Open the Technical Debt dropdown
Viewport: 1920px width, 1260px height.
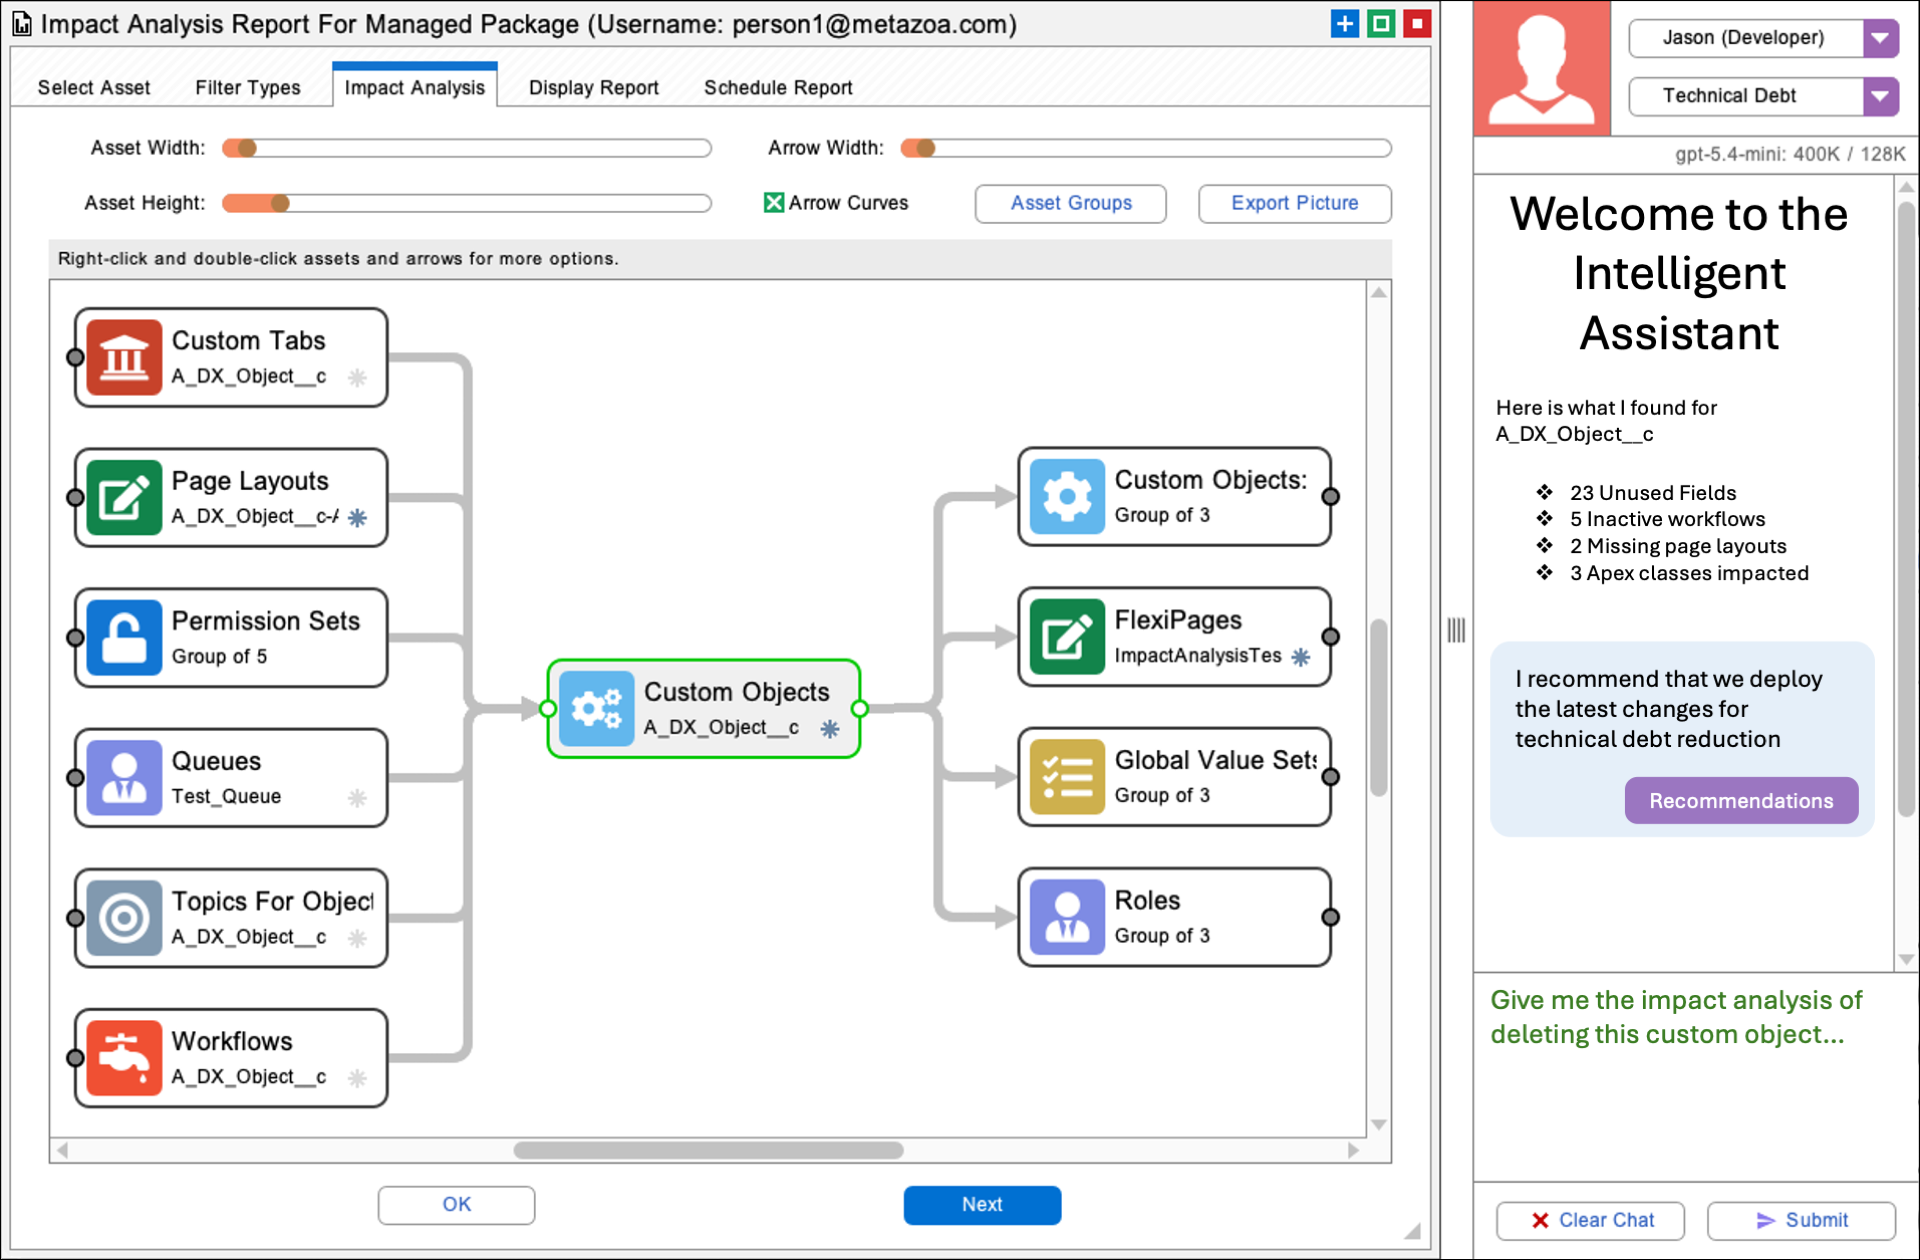coord(1880,96)
